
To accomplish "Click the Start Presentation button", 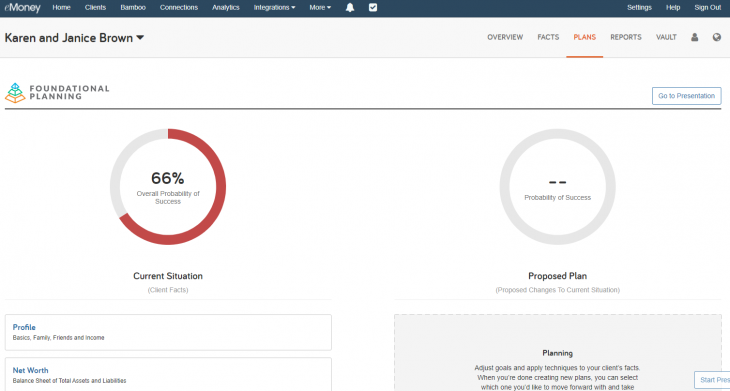I will coord(712,380).
